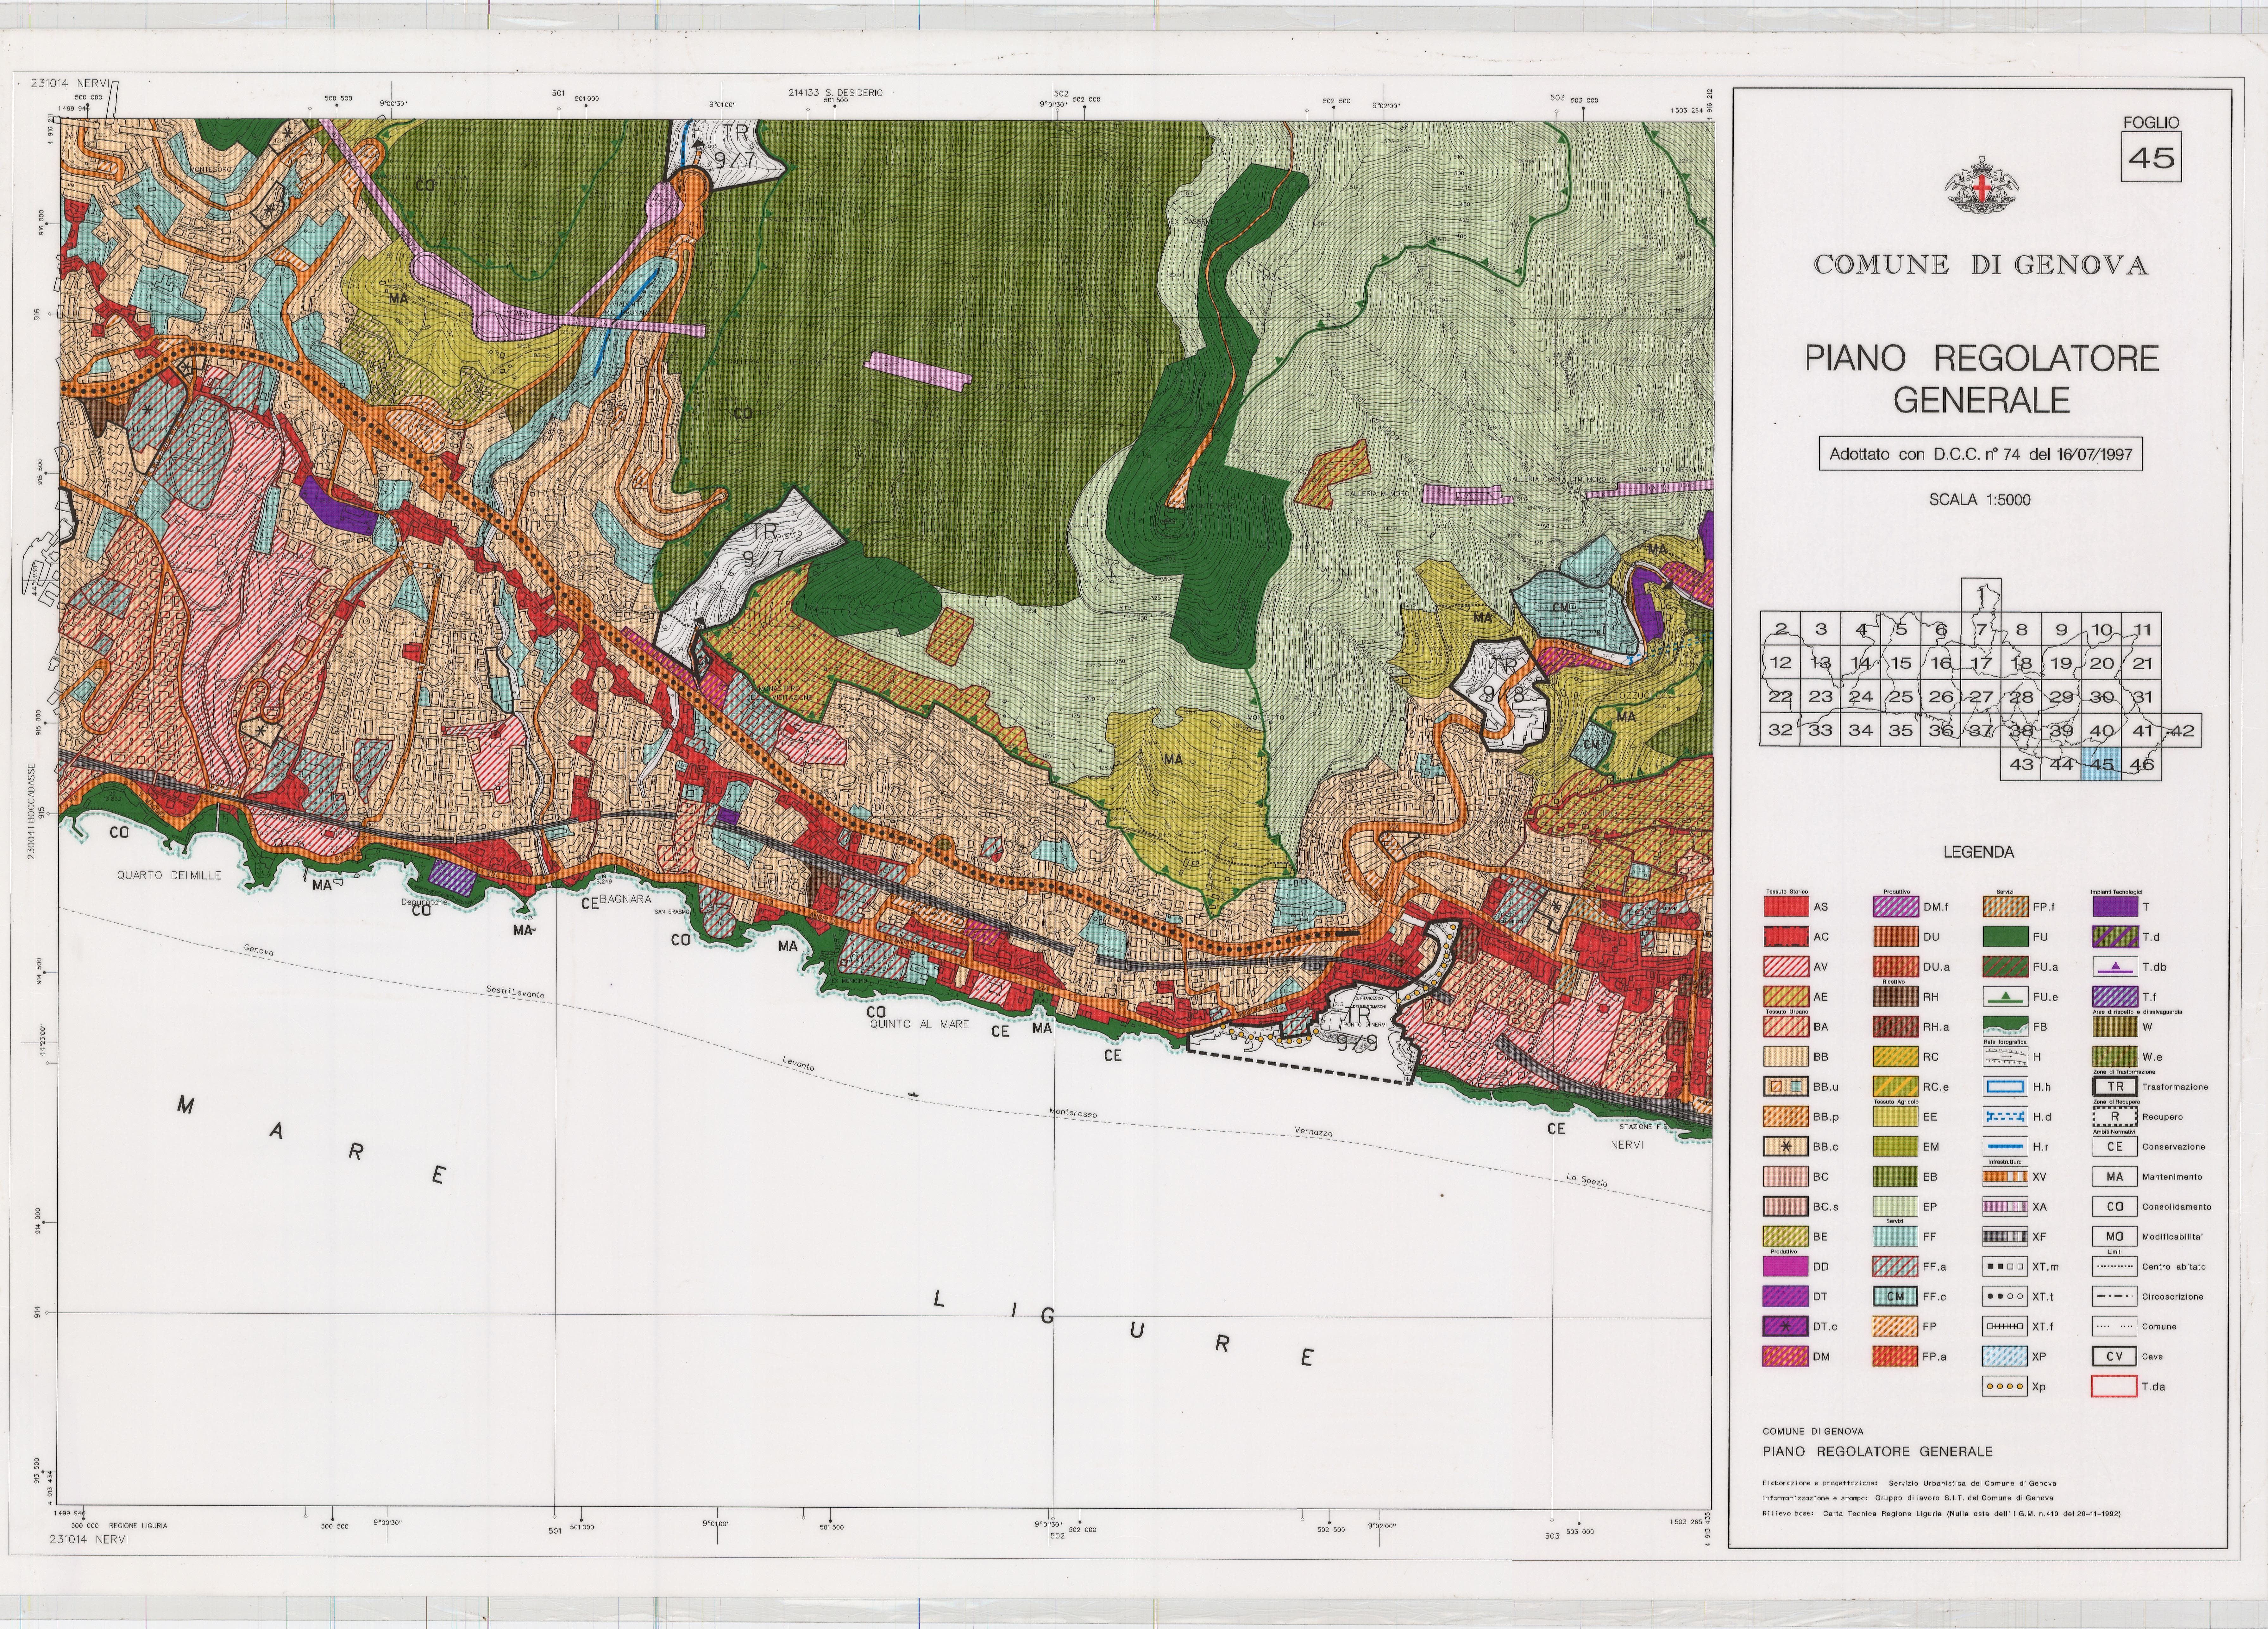Click 'QUARTO DEI MILLE' map label

tap(169, 875)
